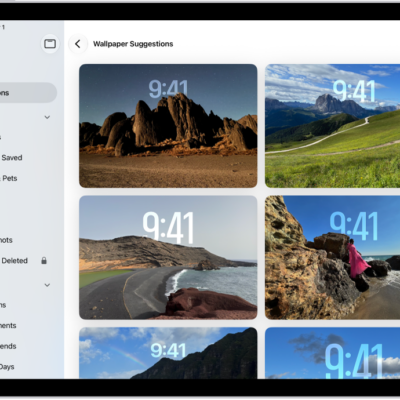
Task: Select the green alpine meadow wallpaper
Action: (332, 126)
